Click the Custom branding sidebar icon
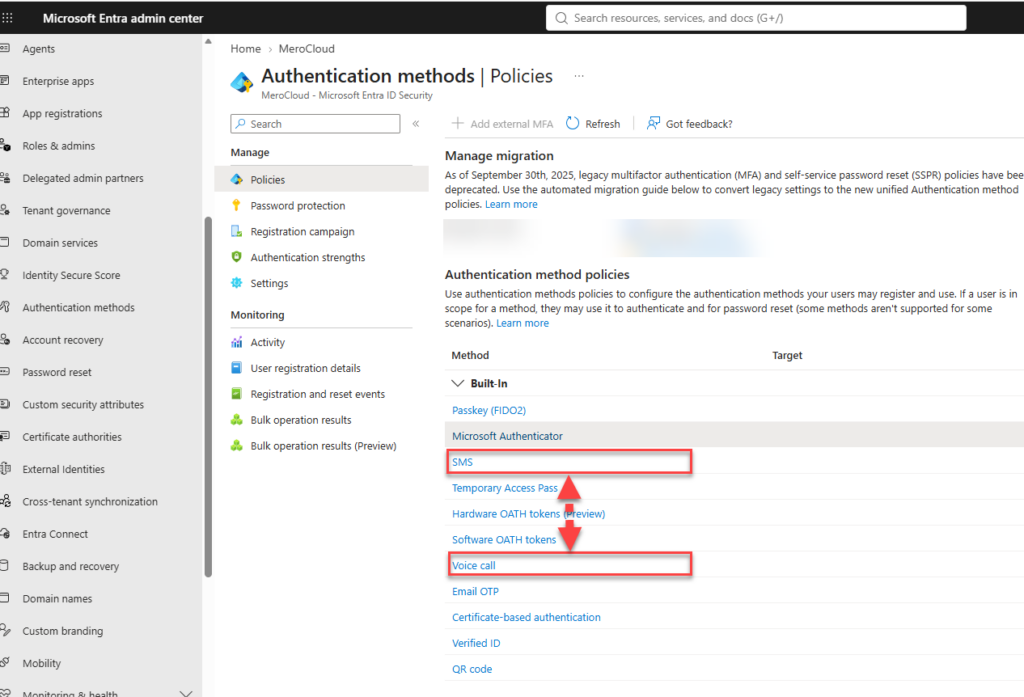The width and height of the screenshot is (1024, 697). coord(5,631)
